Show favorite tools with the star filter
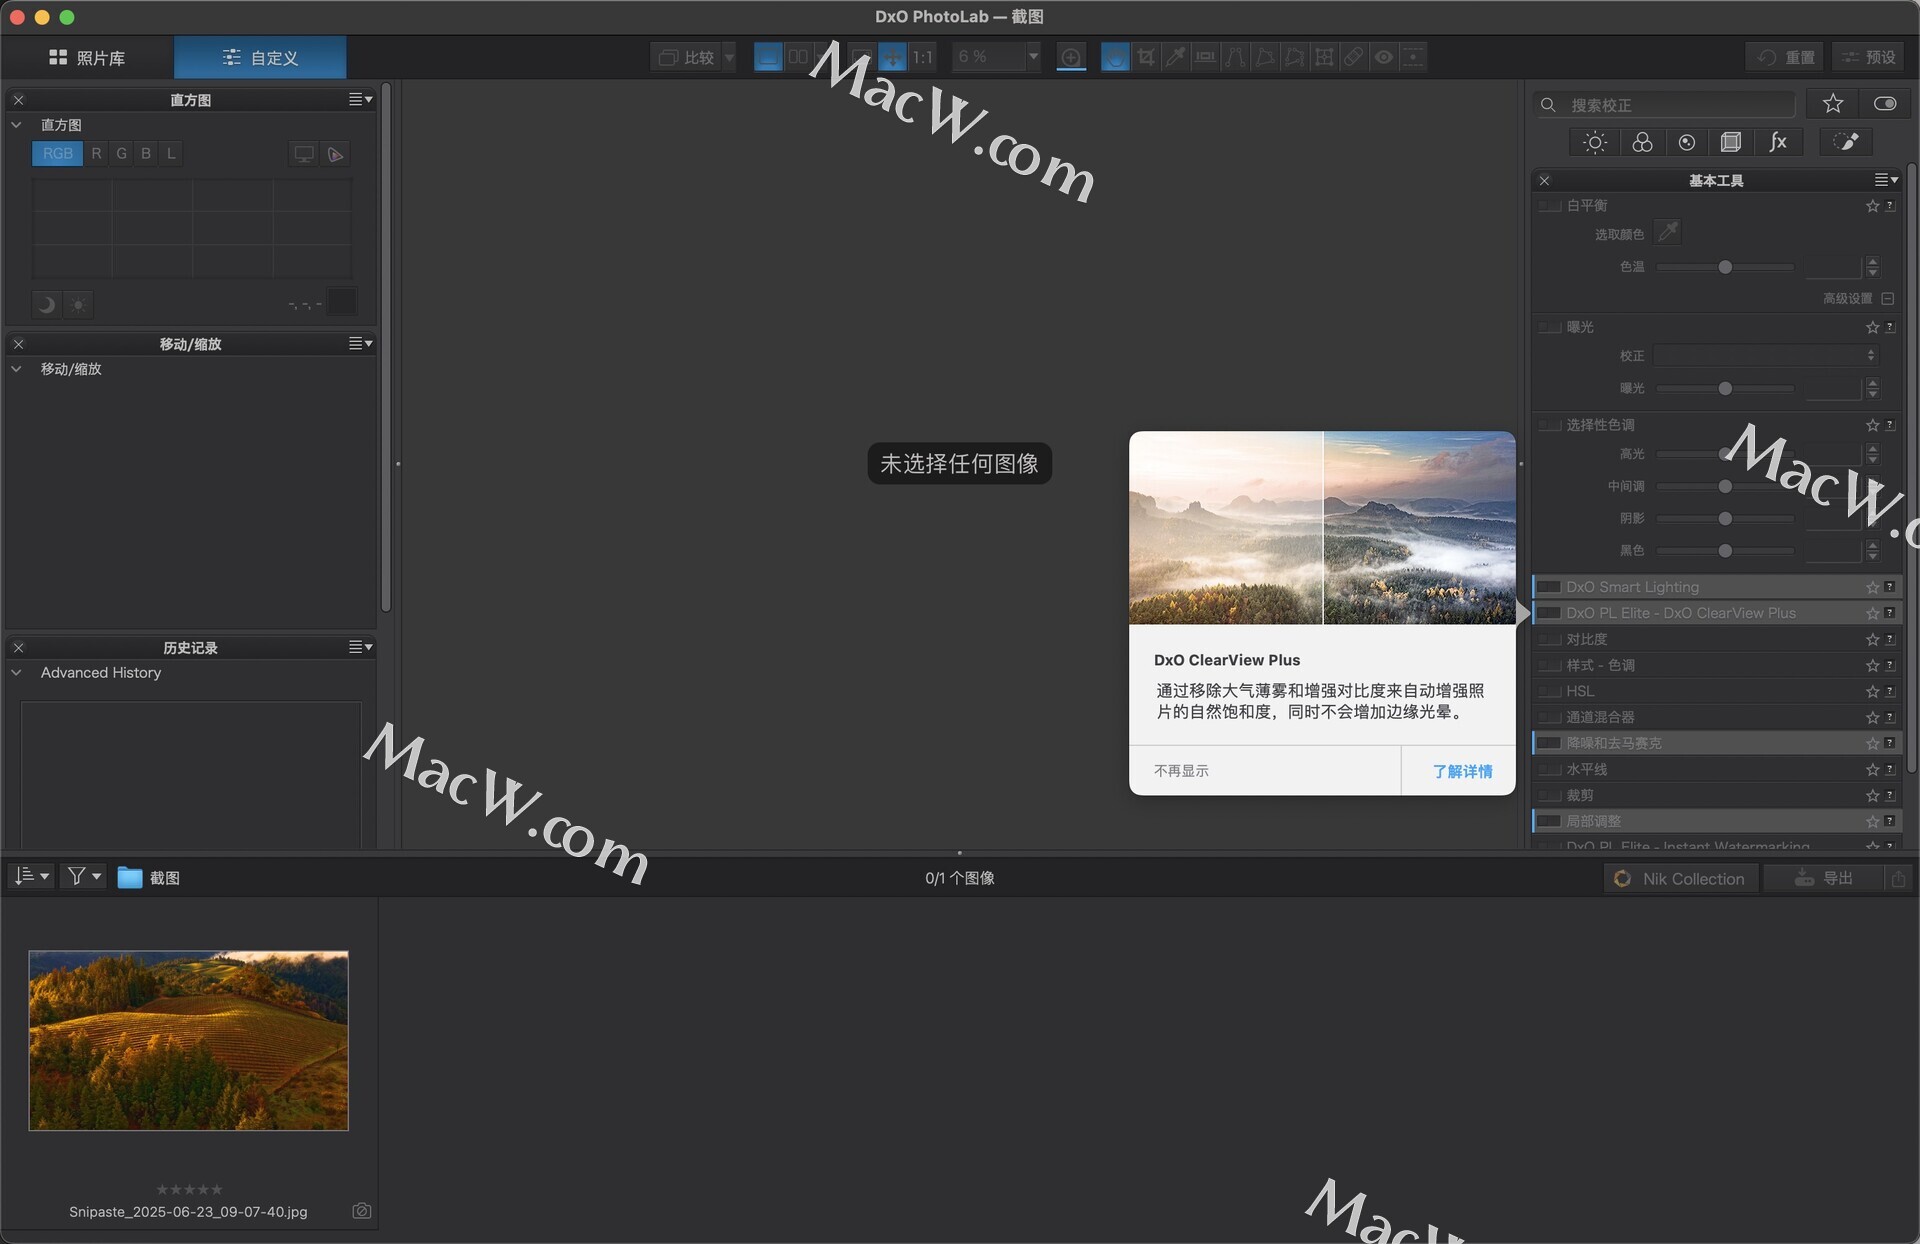 [x=1833, y=103]
